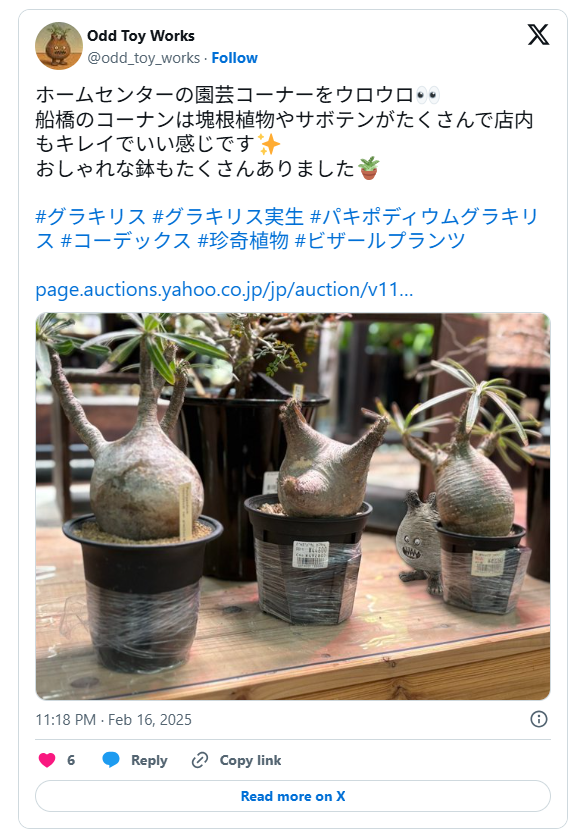This screenshot has width=576, height=837.
Task: Open the @odd_toy_works handle link
Action: tap(144, 58)
